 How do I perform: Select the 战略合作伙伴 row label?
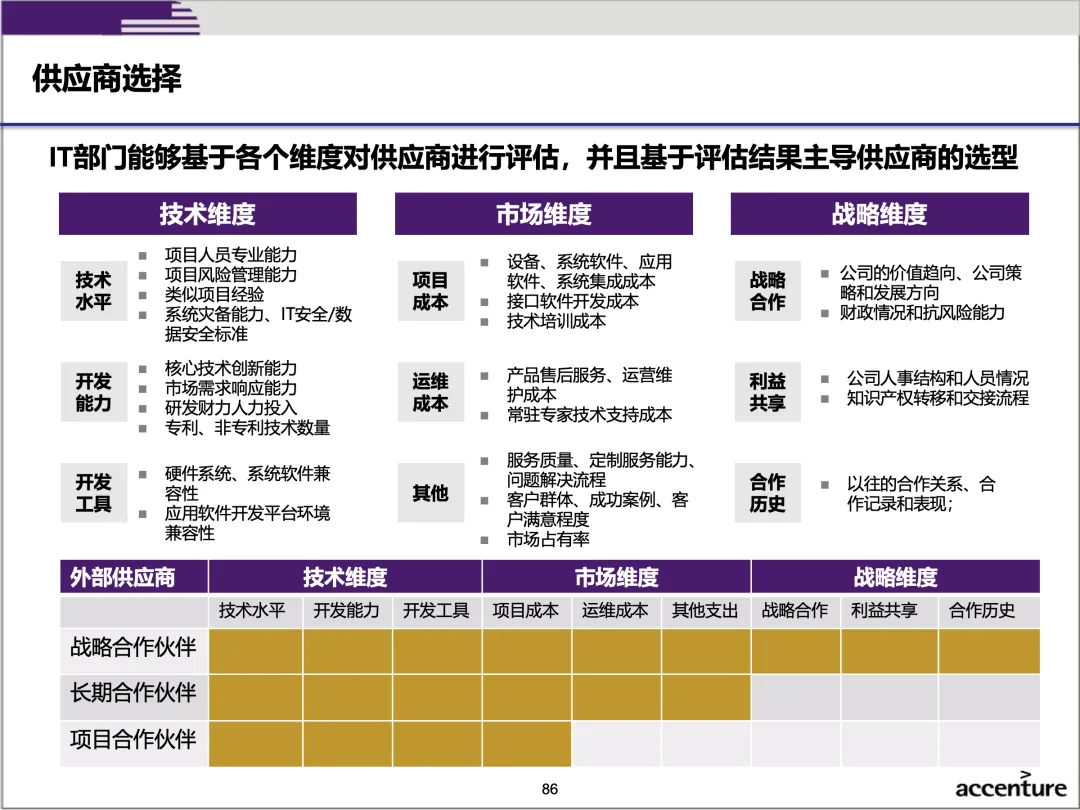(134, 648)
